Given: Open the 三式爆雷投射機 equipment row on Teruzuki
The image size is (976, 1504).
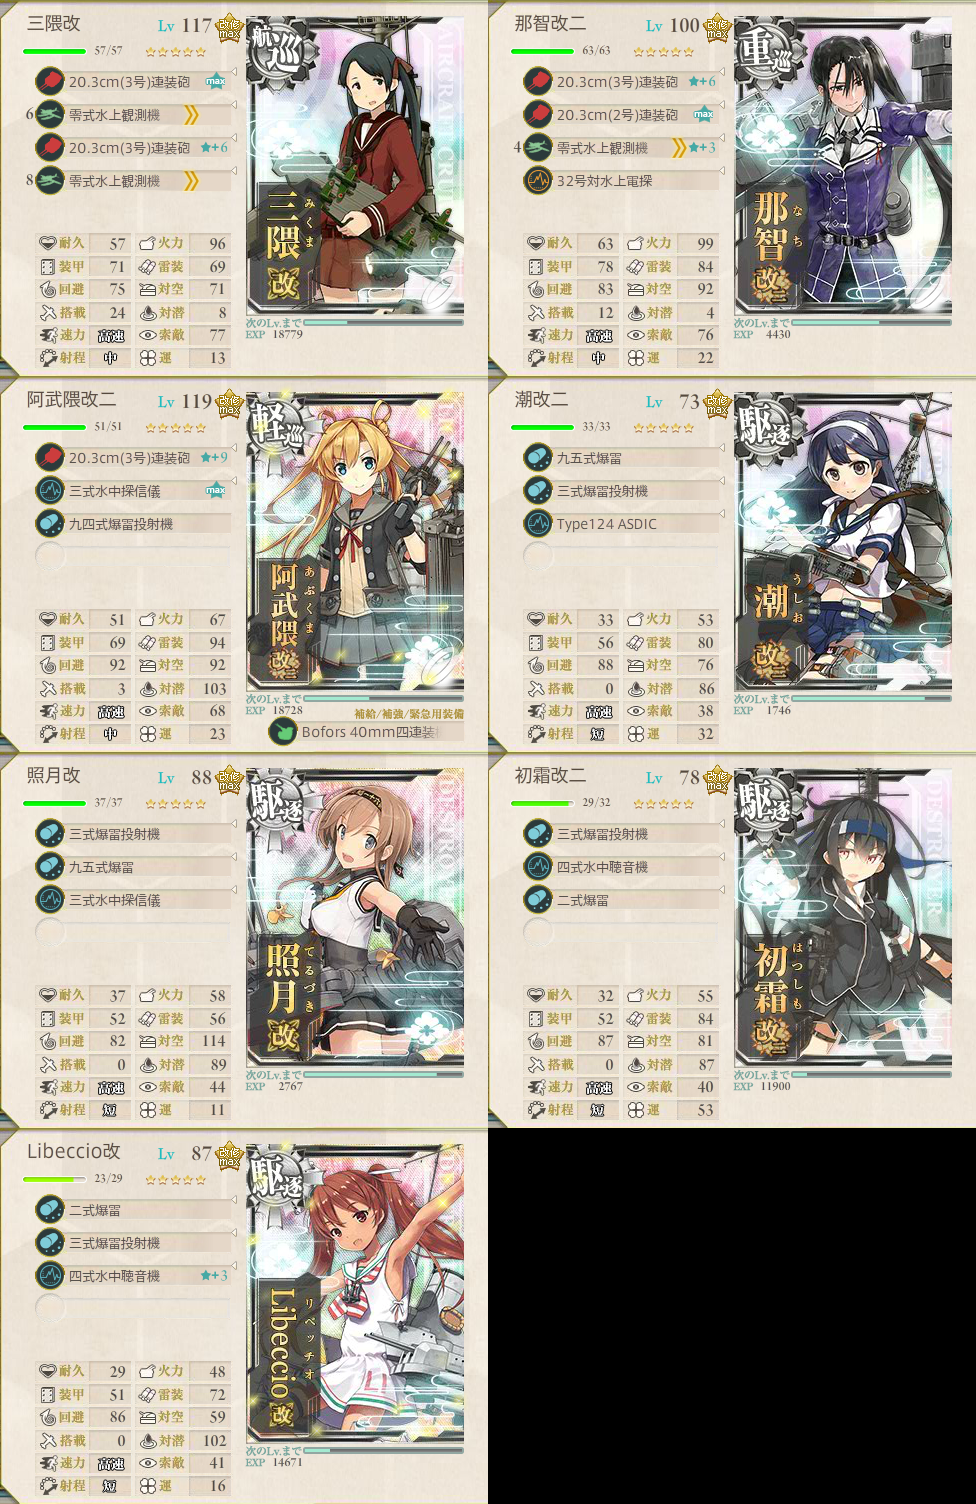Looking at the screenshot, I should coord(134,834).
